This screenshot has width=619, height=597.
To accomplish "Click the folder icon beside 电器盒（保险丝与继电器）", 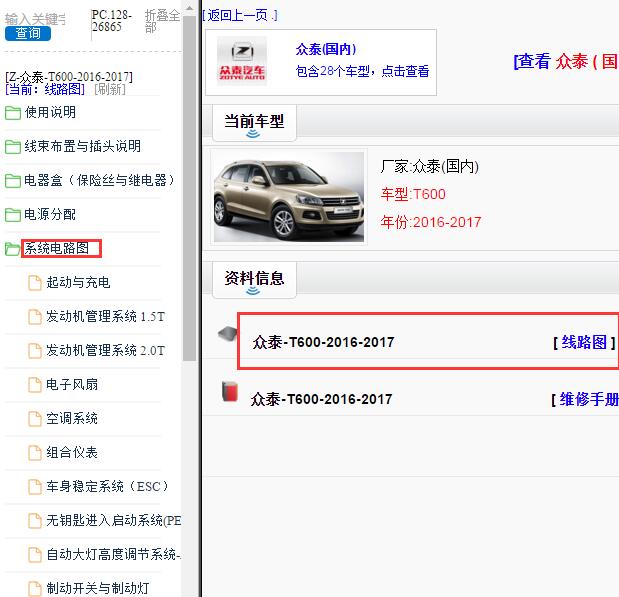I will [x=13, y=180].
